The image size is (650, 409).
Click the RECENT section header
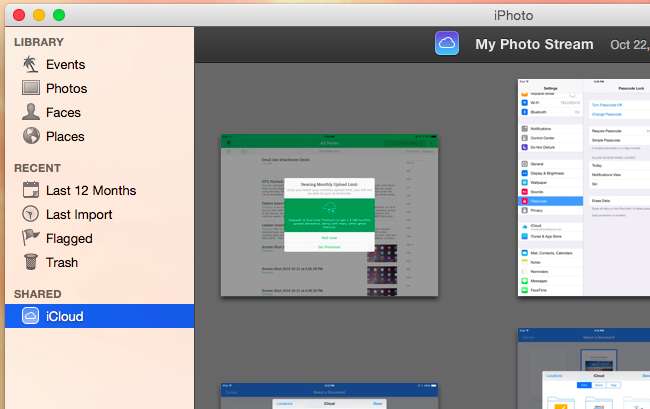point(37,168)
